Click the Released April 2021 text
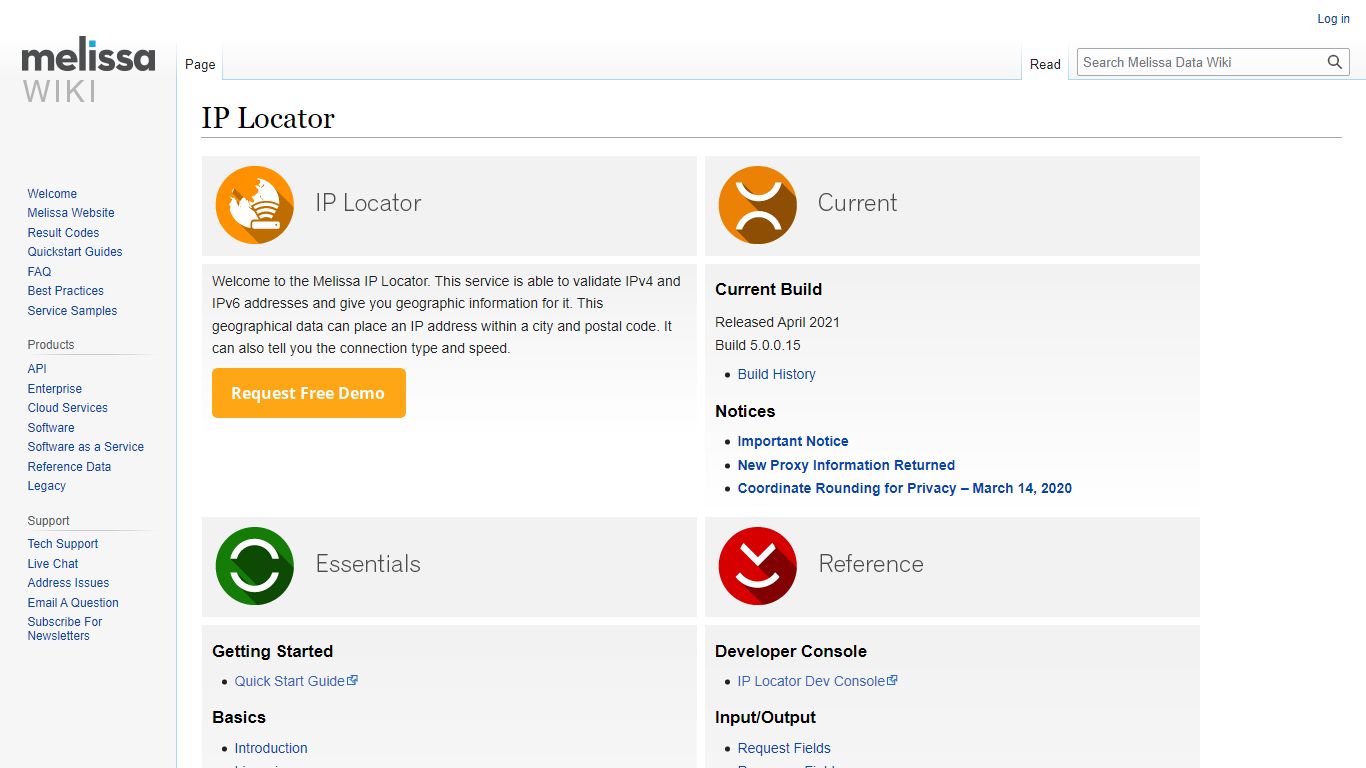Screen dimensions: 1366x768 (777, 322)
